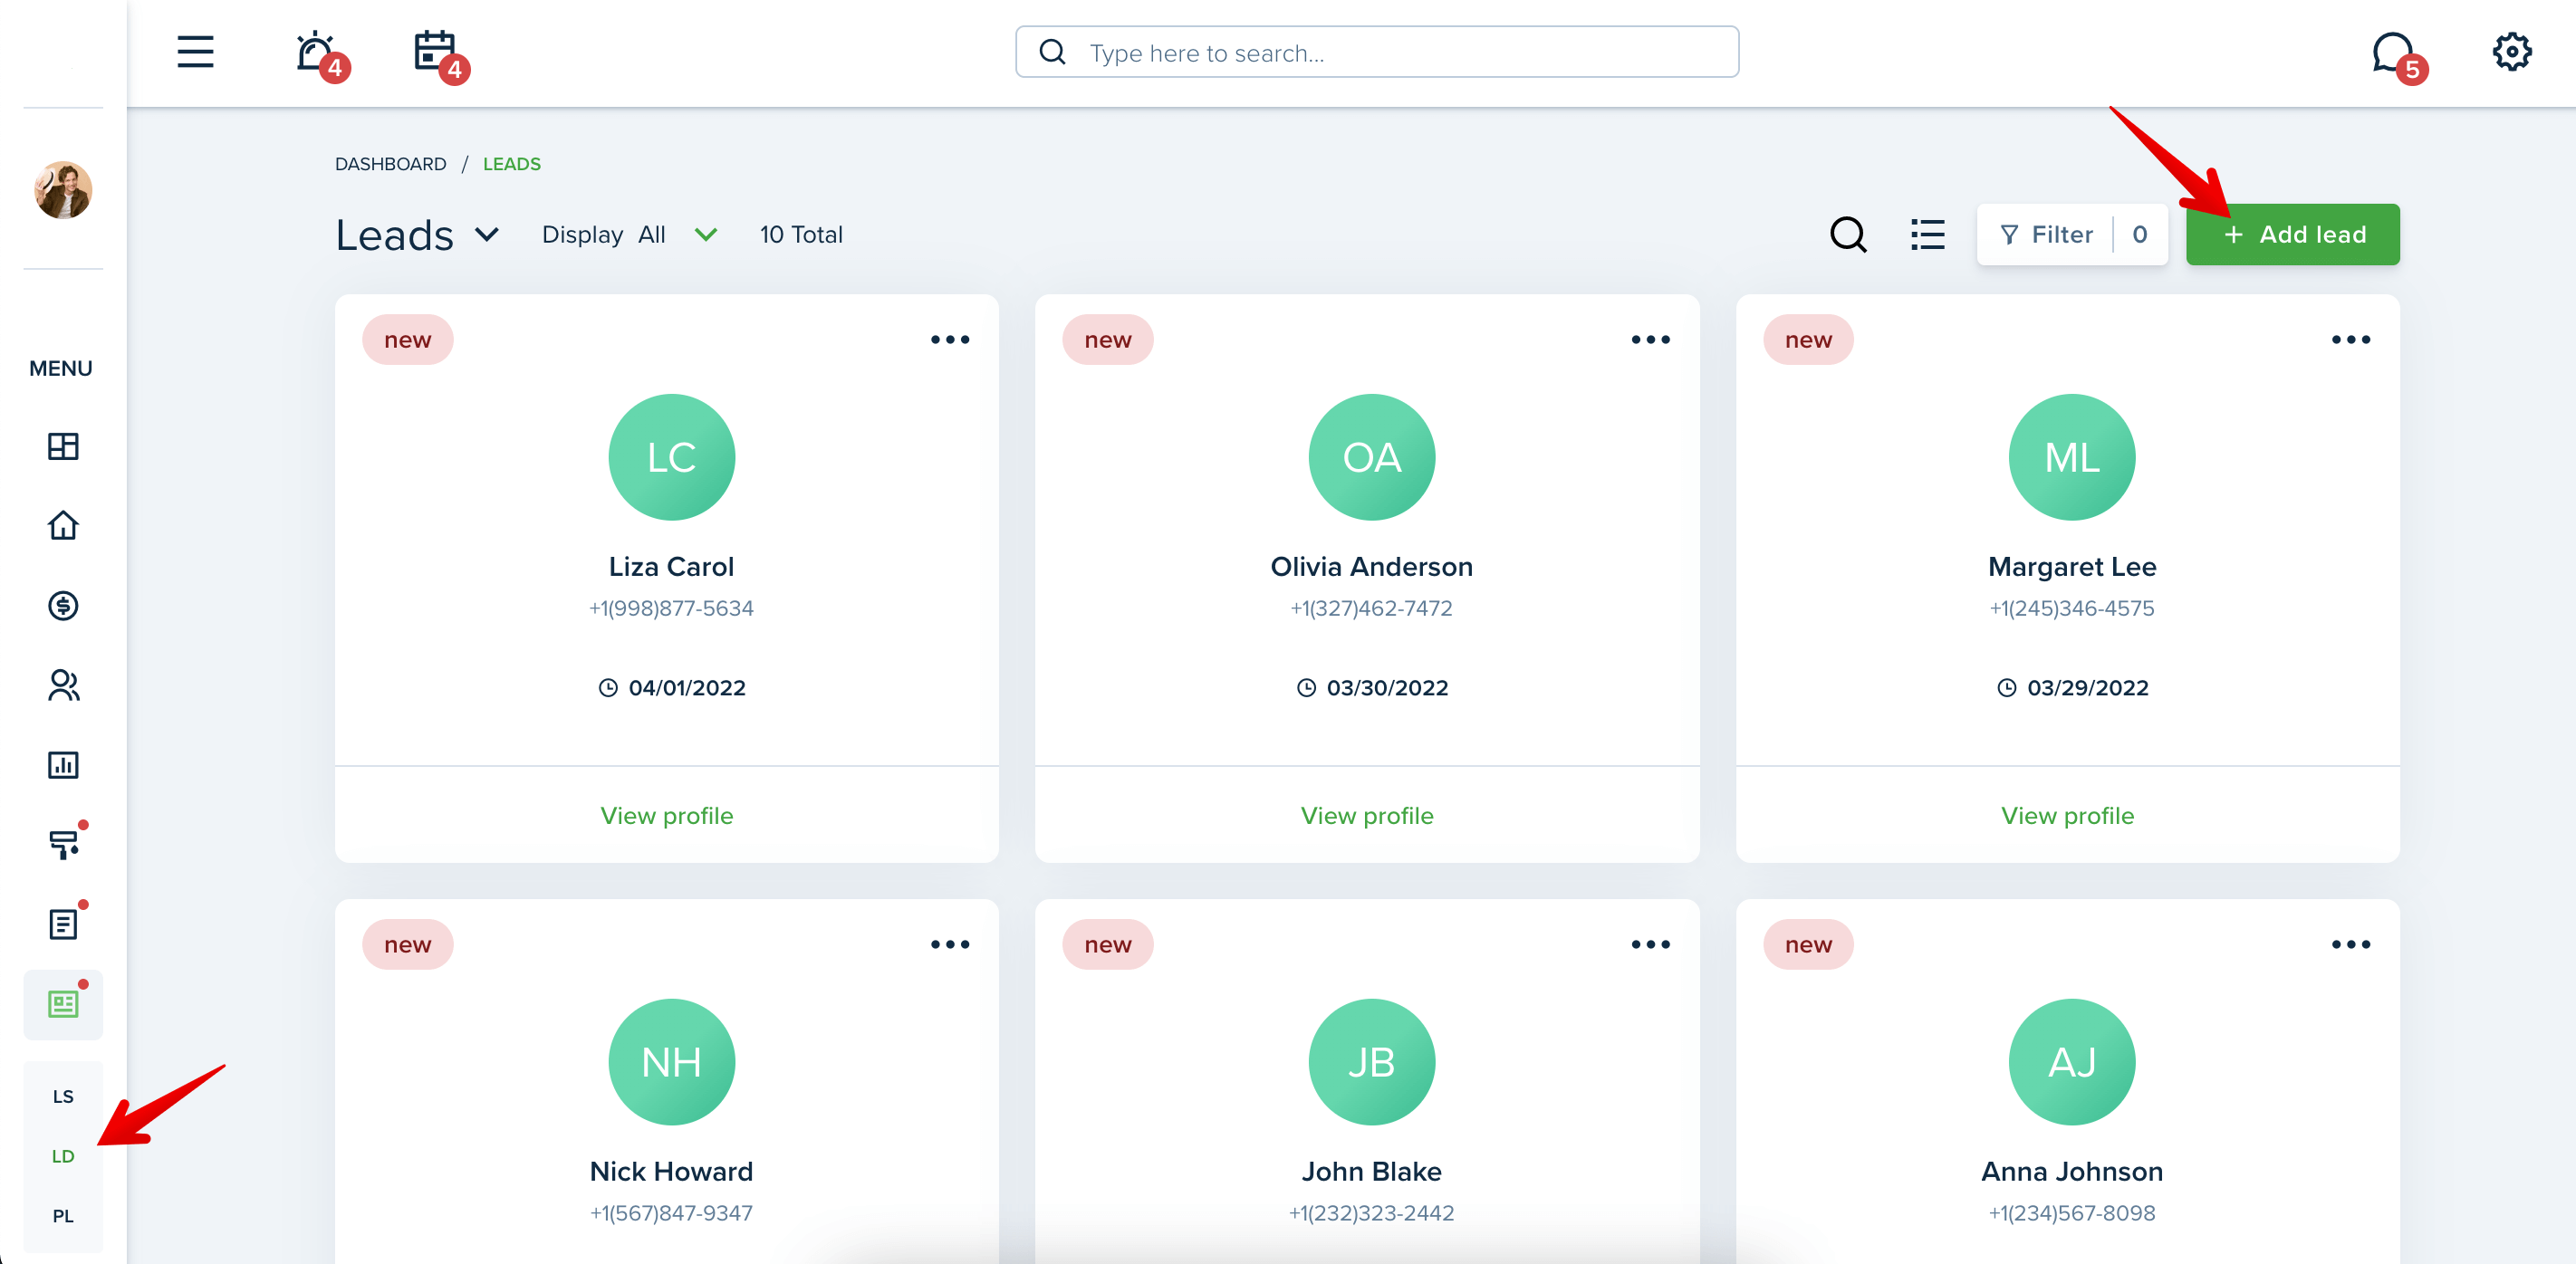Go to DASHBOARD breadcrumb
This screenshot has width=2576, height=1264.
[390, 164]
